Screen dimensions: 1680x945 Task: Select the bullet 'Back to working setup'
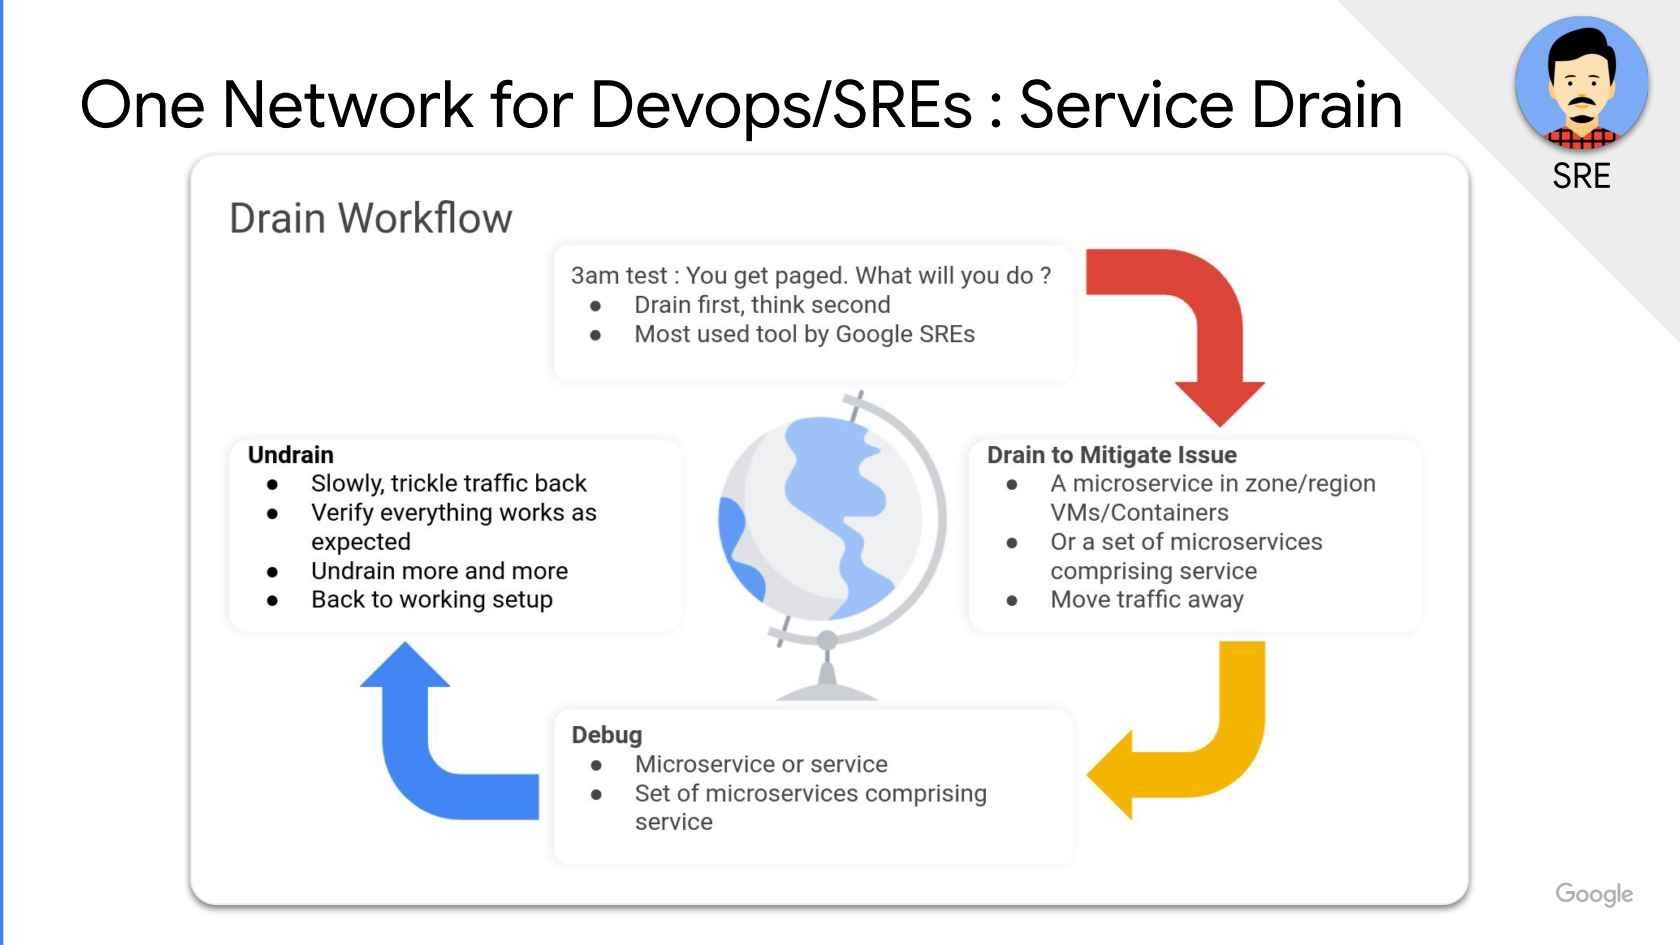[432, 599]
